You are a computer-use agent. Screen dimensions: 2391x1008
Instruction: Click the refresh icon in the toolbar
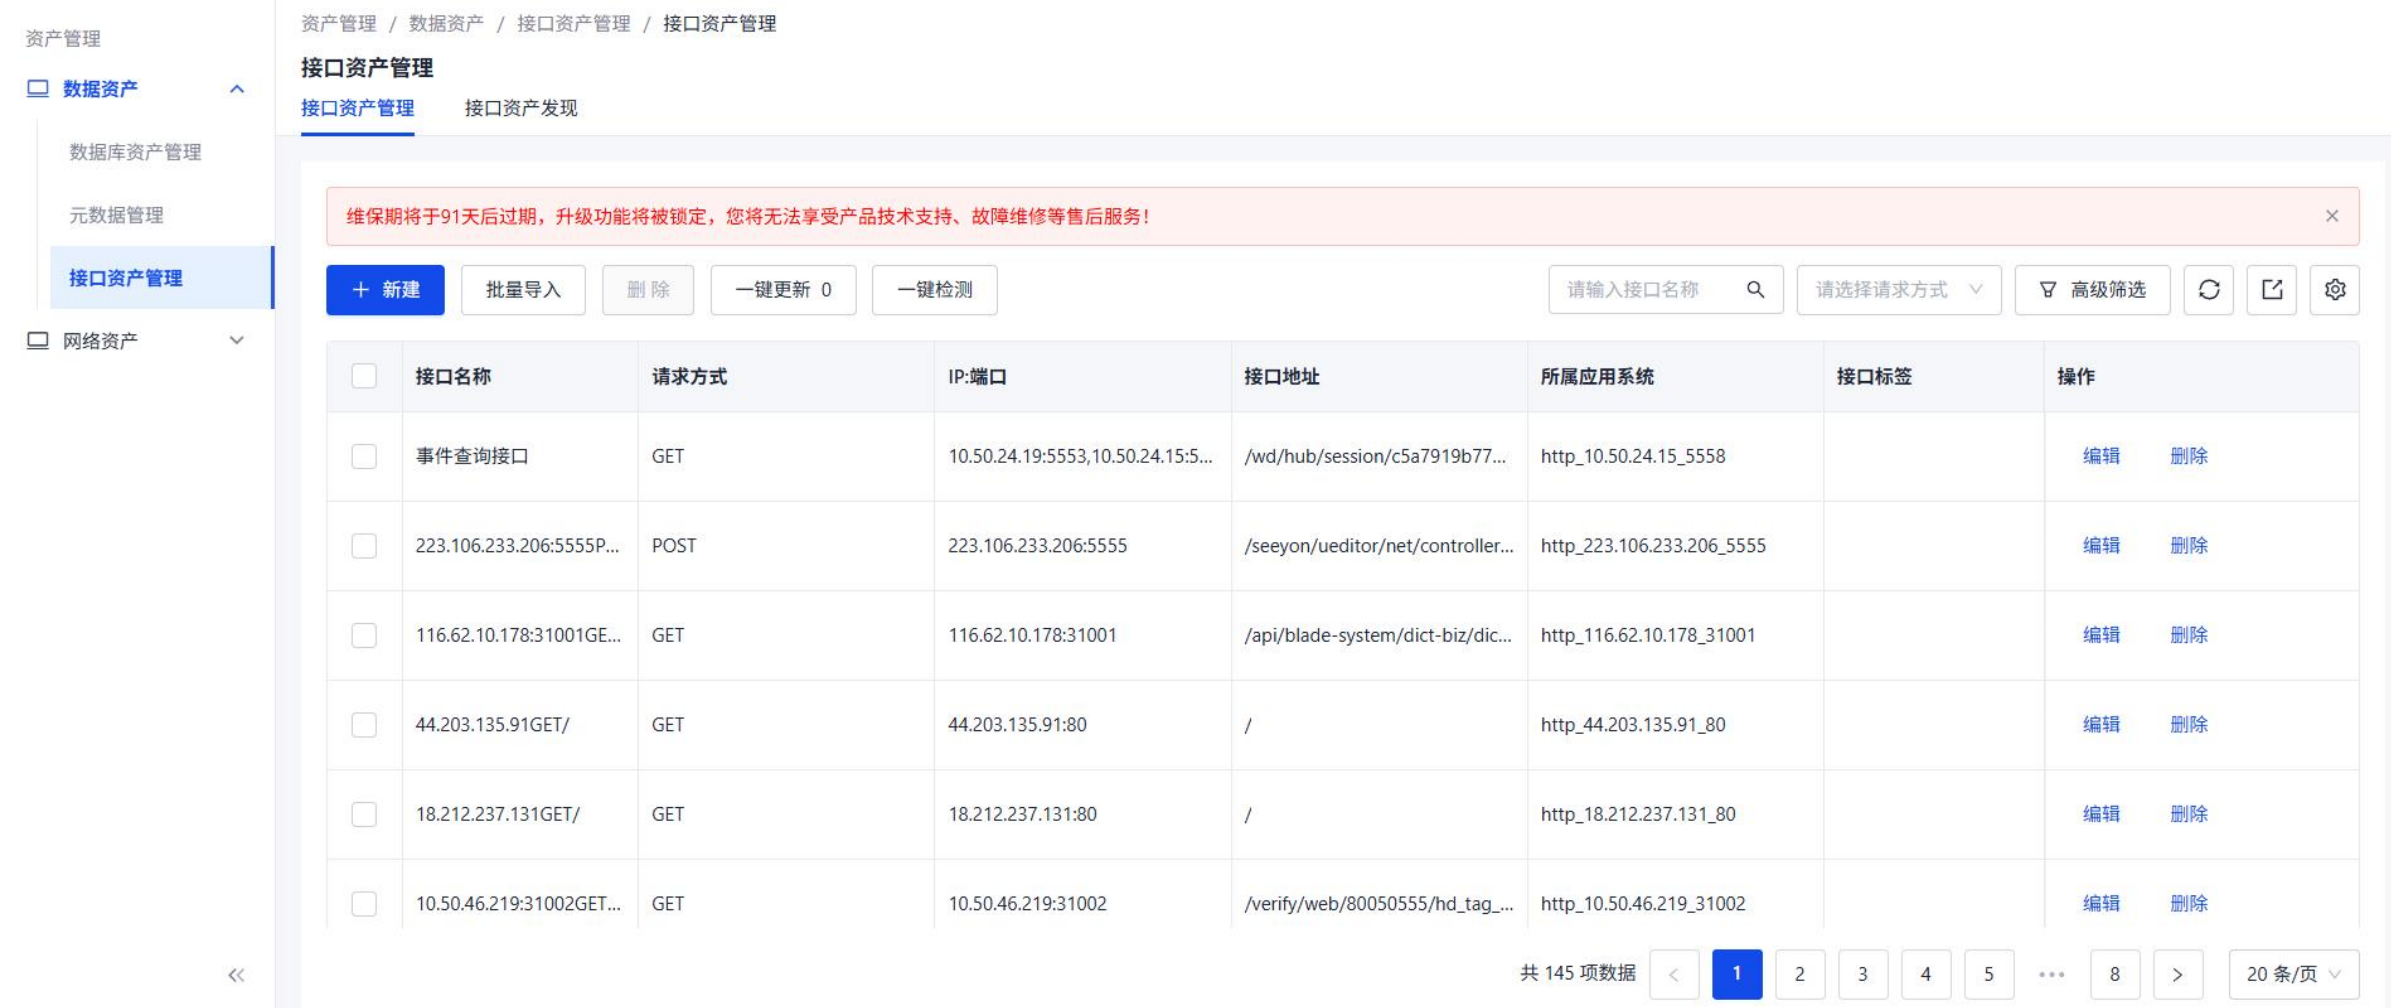click(2208, 290)
